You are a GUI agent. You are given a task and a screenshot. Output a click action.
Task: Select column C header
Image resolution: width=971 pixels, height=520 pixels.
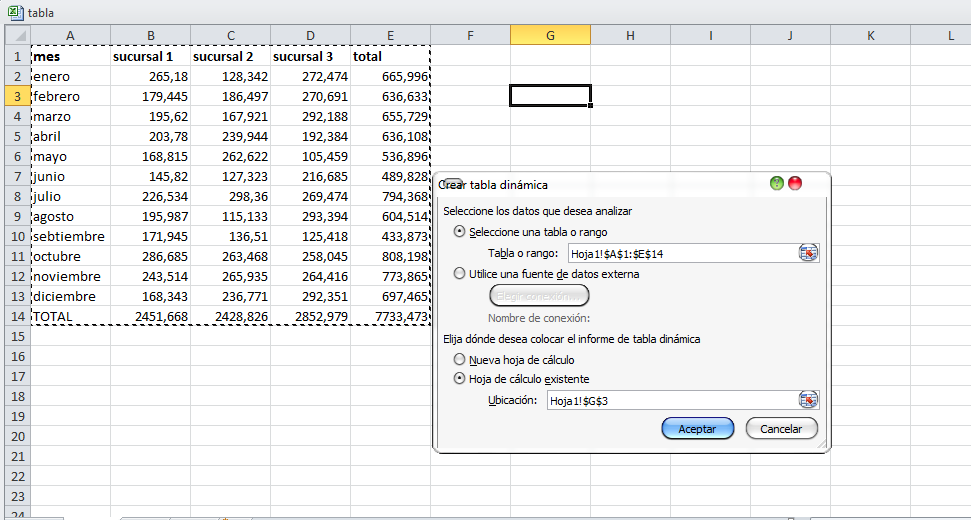pos(230,36)
